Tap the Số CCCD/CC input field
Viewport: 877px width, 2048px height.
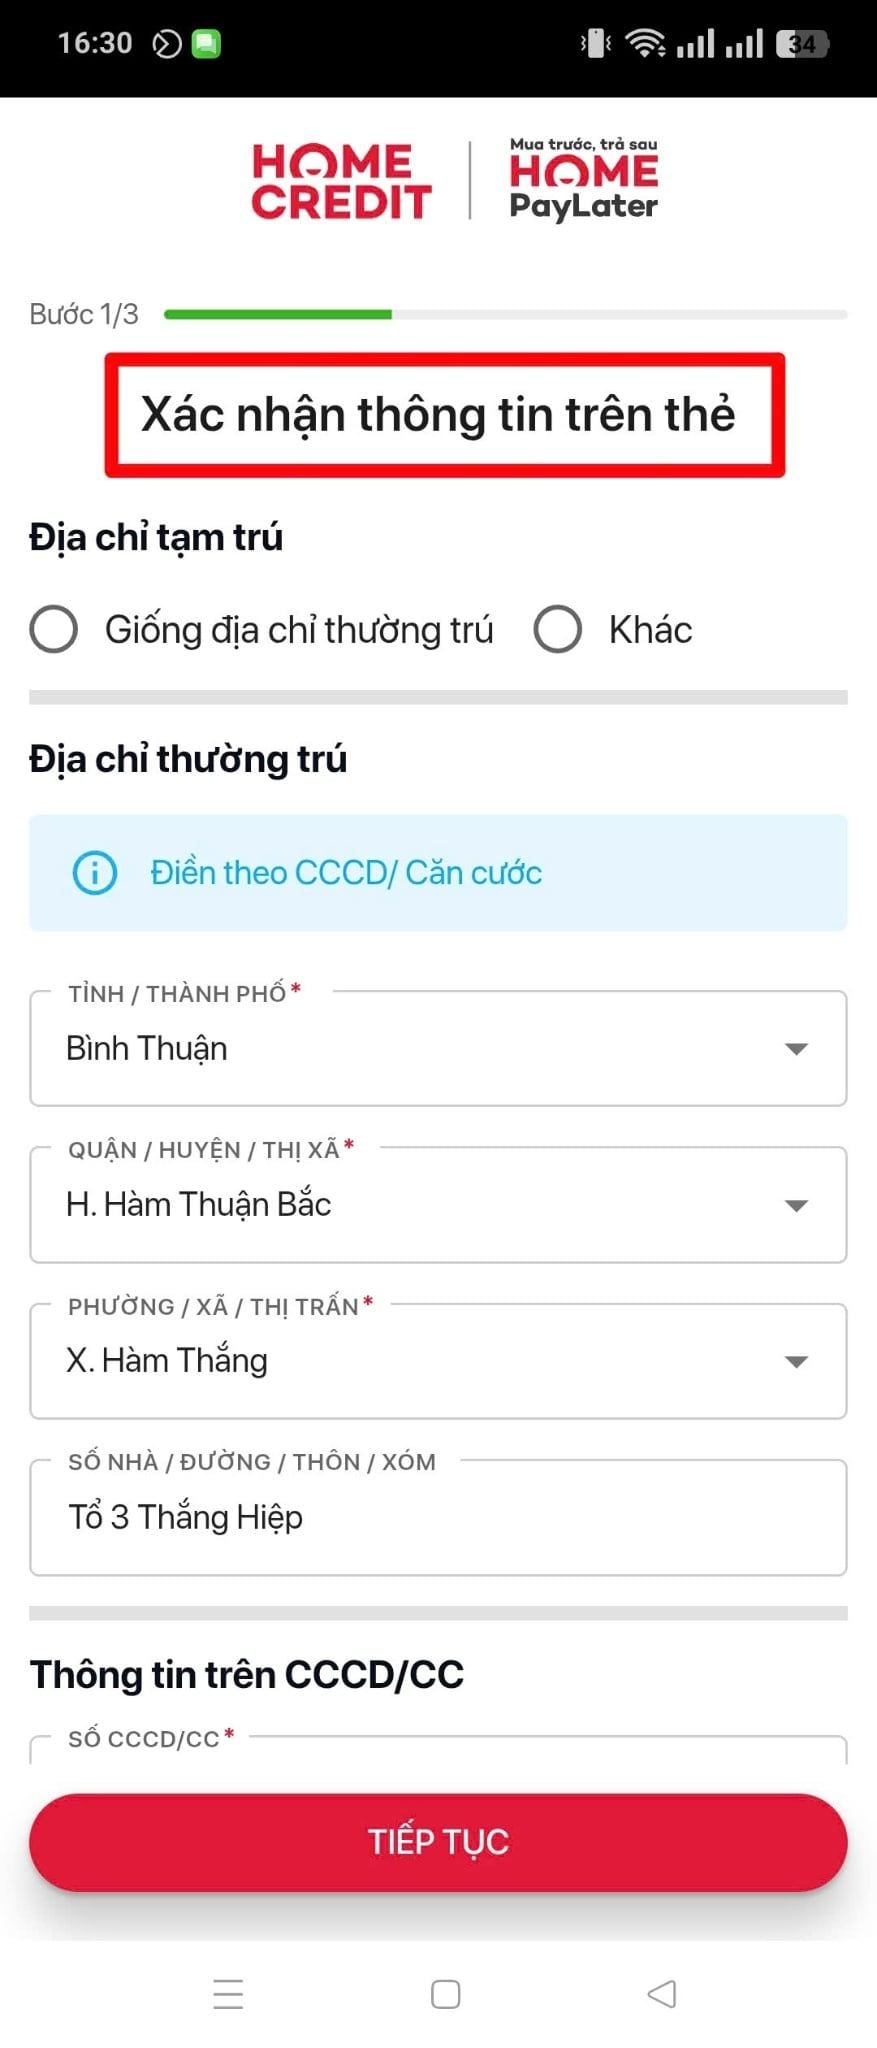click(x=438, y=1750)
